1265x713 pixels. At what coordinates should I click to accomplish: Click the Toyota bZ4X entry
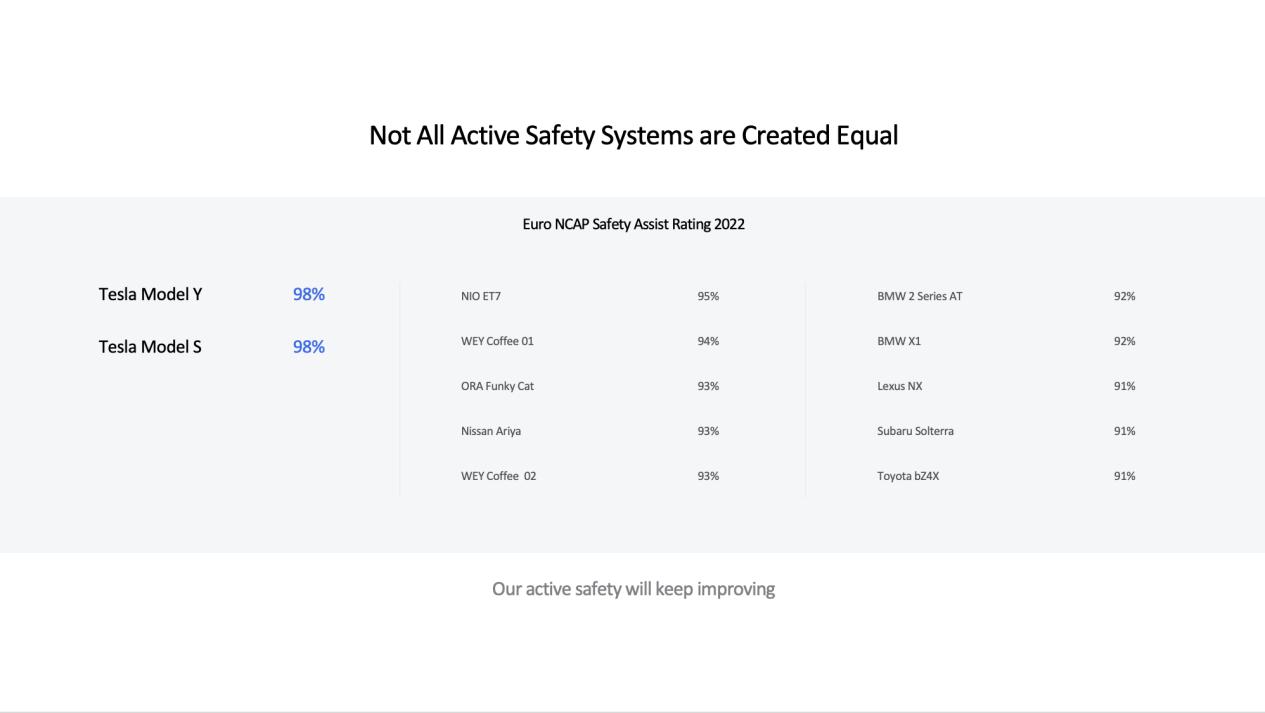[908, 476]
